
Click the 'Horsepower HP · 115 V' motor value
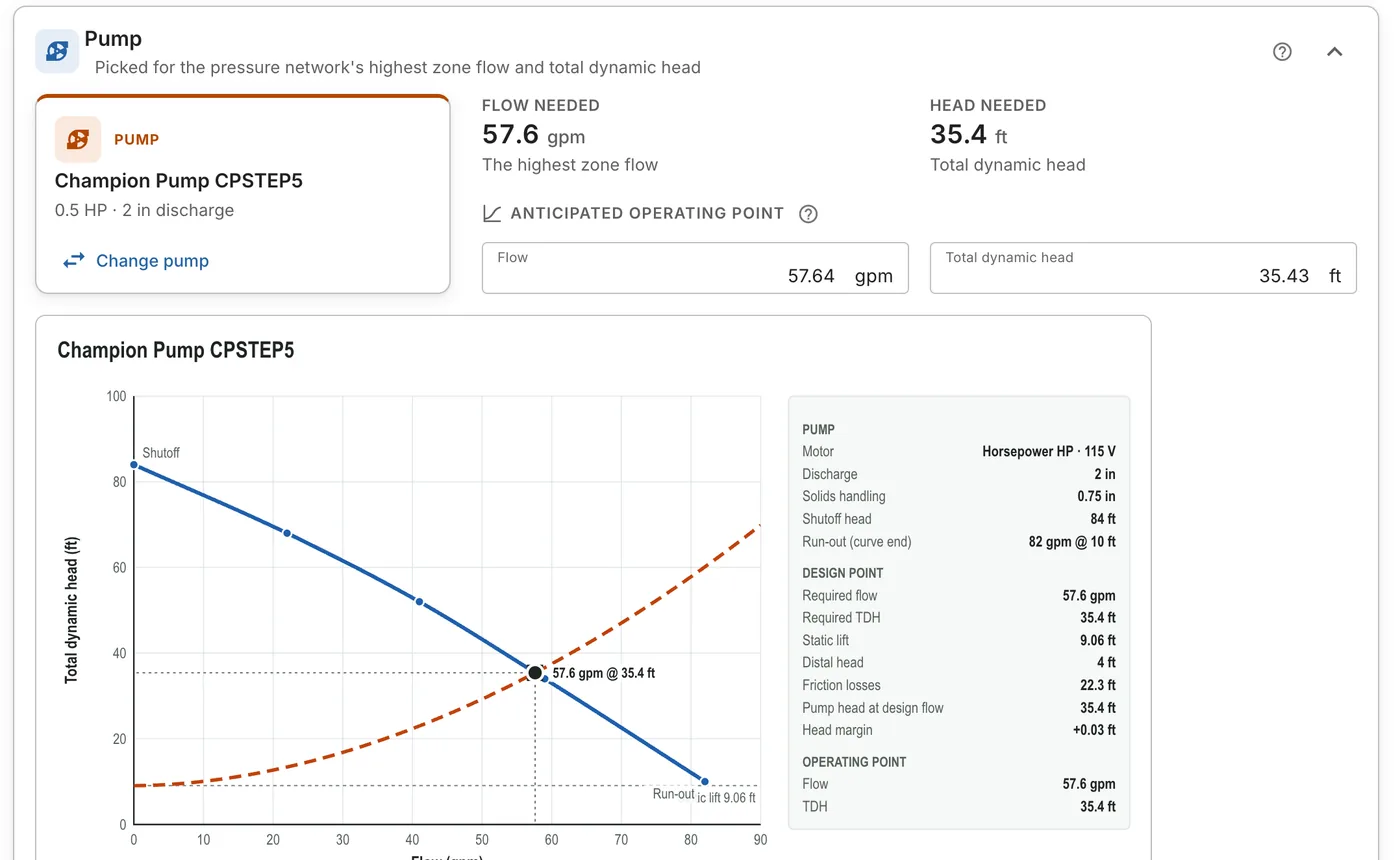(x=1049, y=452)
